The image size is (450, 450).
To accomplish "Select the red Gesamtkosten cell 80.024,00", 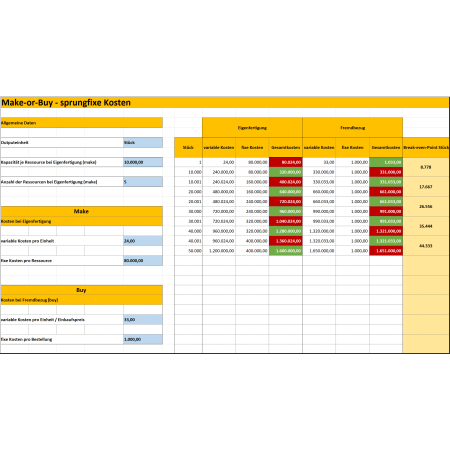I will point(286,162).
